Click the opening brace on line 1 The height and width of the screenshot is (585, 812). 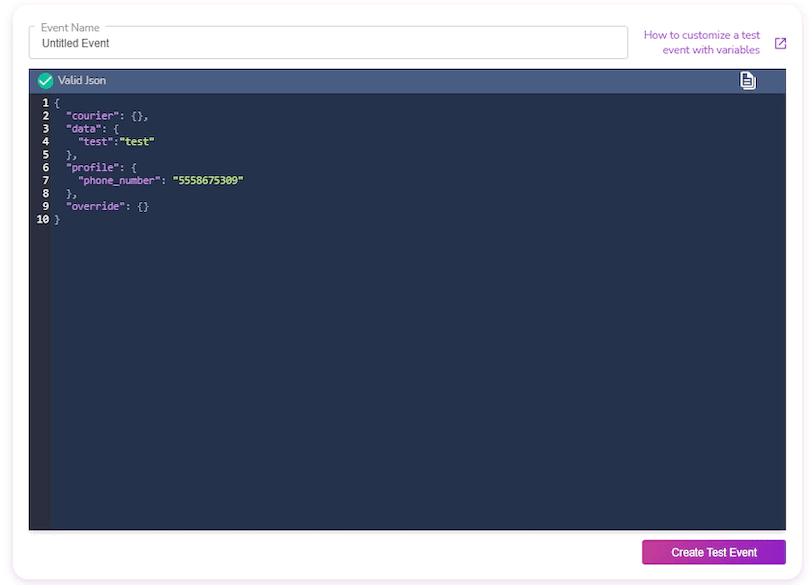point(57,103)
